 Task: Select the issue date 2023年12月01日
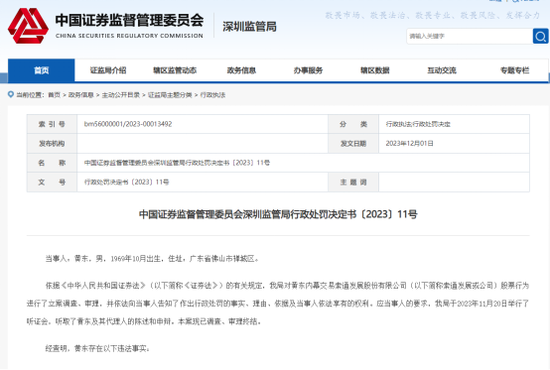[x=409, y=143]
